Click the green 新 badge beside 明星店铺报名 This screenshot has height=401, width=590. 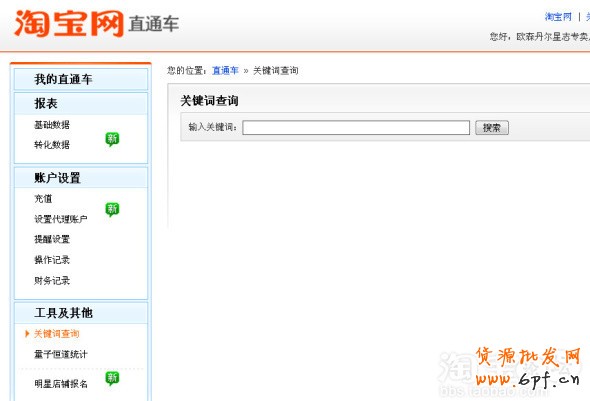coord(112,378)
